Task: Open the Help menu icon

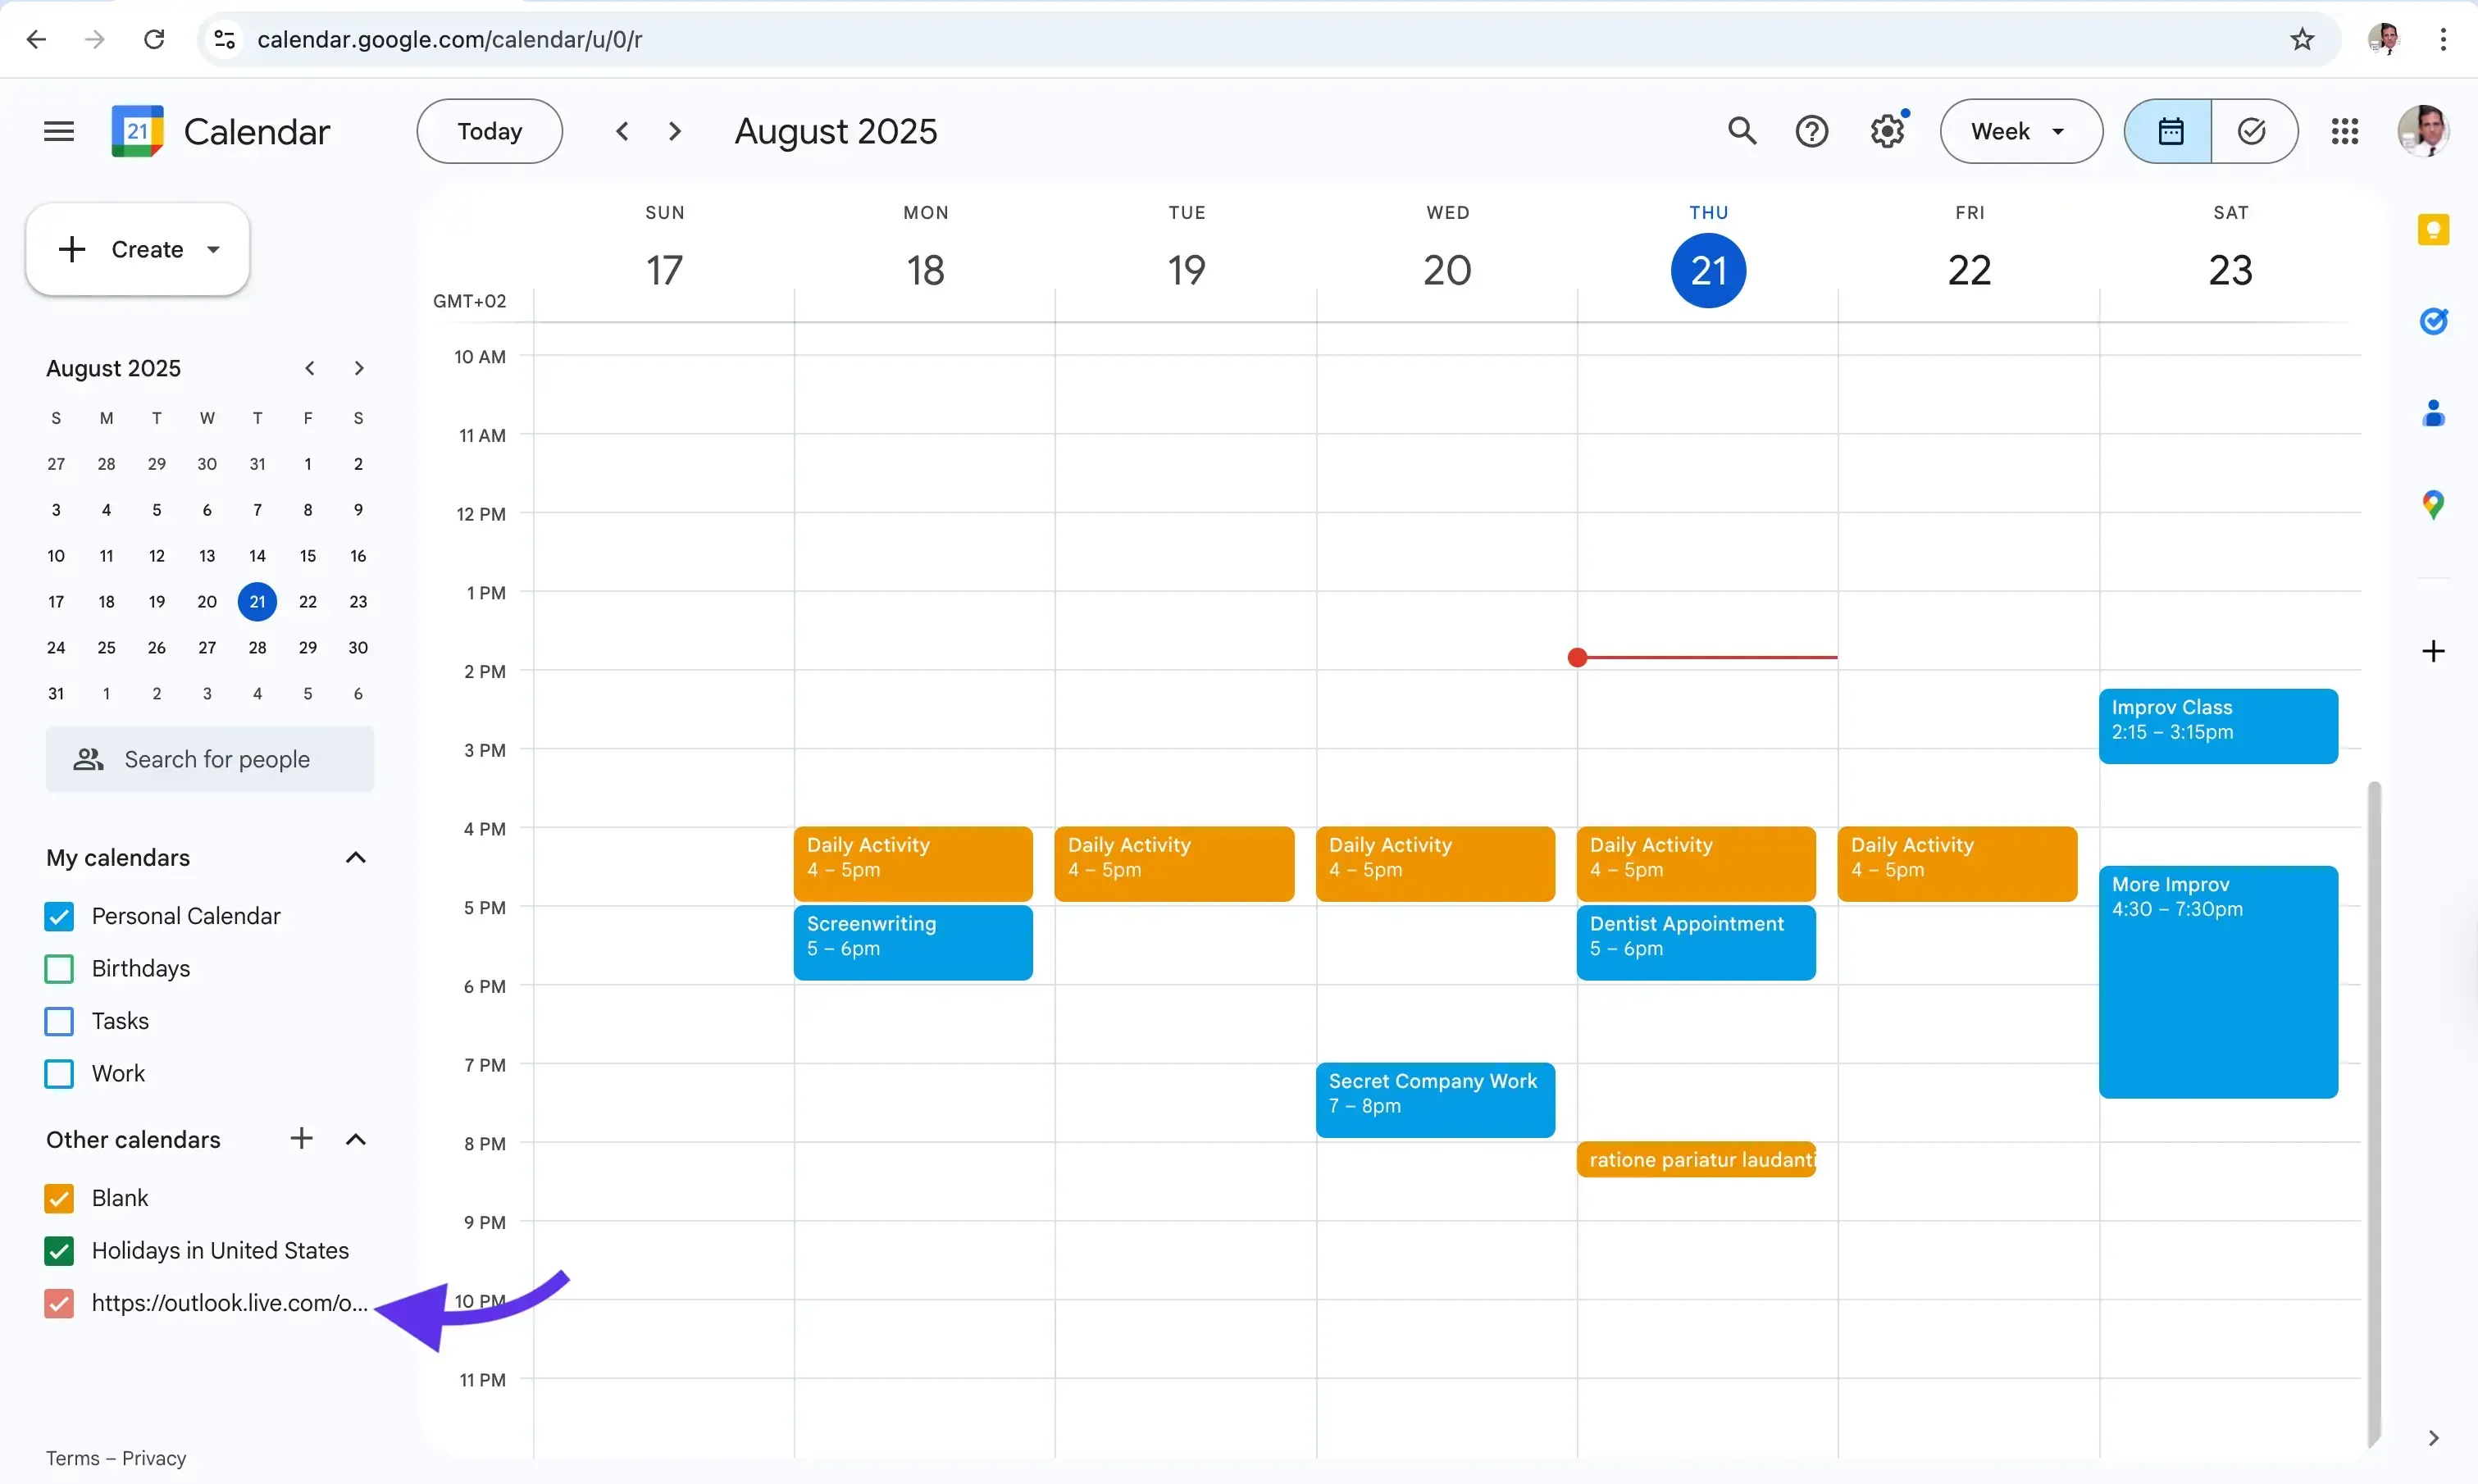Action: point(1812,131)
